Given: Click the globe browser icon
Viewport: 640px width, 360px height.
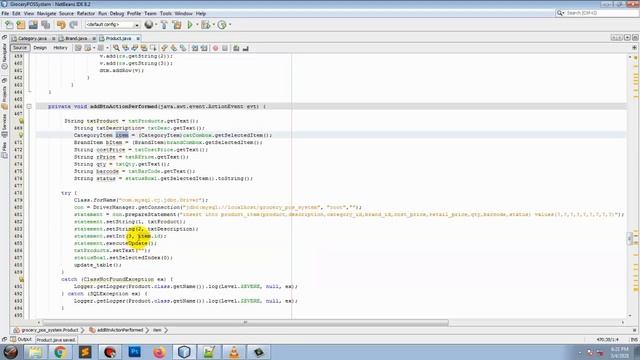Looking at the screenshot, I should [149, 25].
